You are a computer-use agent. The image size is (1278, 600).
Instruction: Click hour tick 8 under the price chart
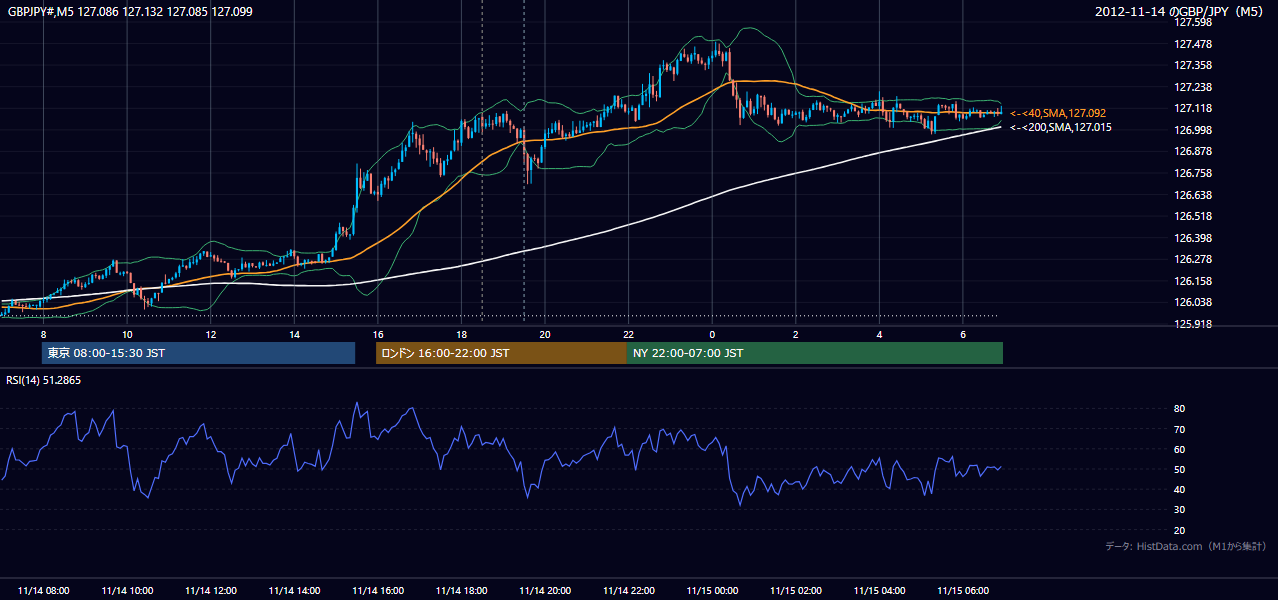43,334
